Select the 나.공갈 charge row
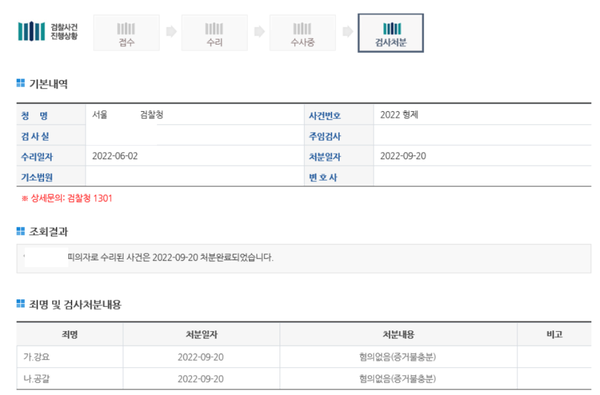 tap(304, 379)
